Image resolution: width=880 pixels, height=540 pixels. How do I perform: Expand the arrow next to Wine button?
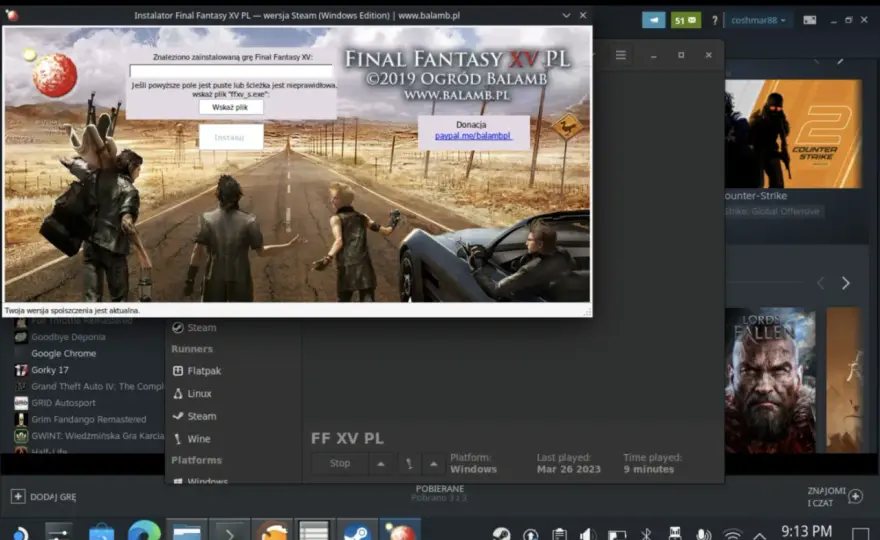coord(433,464)
